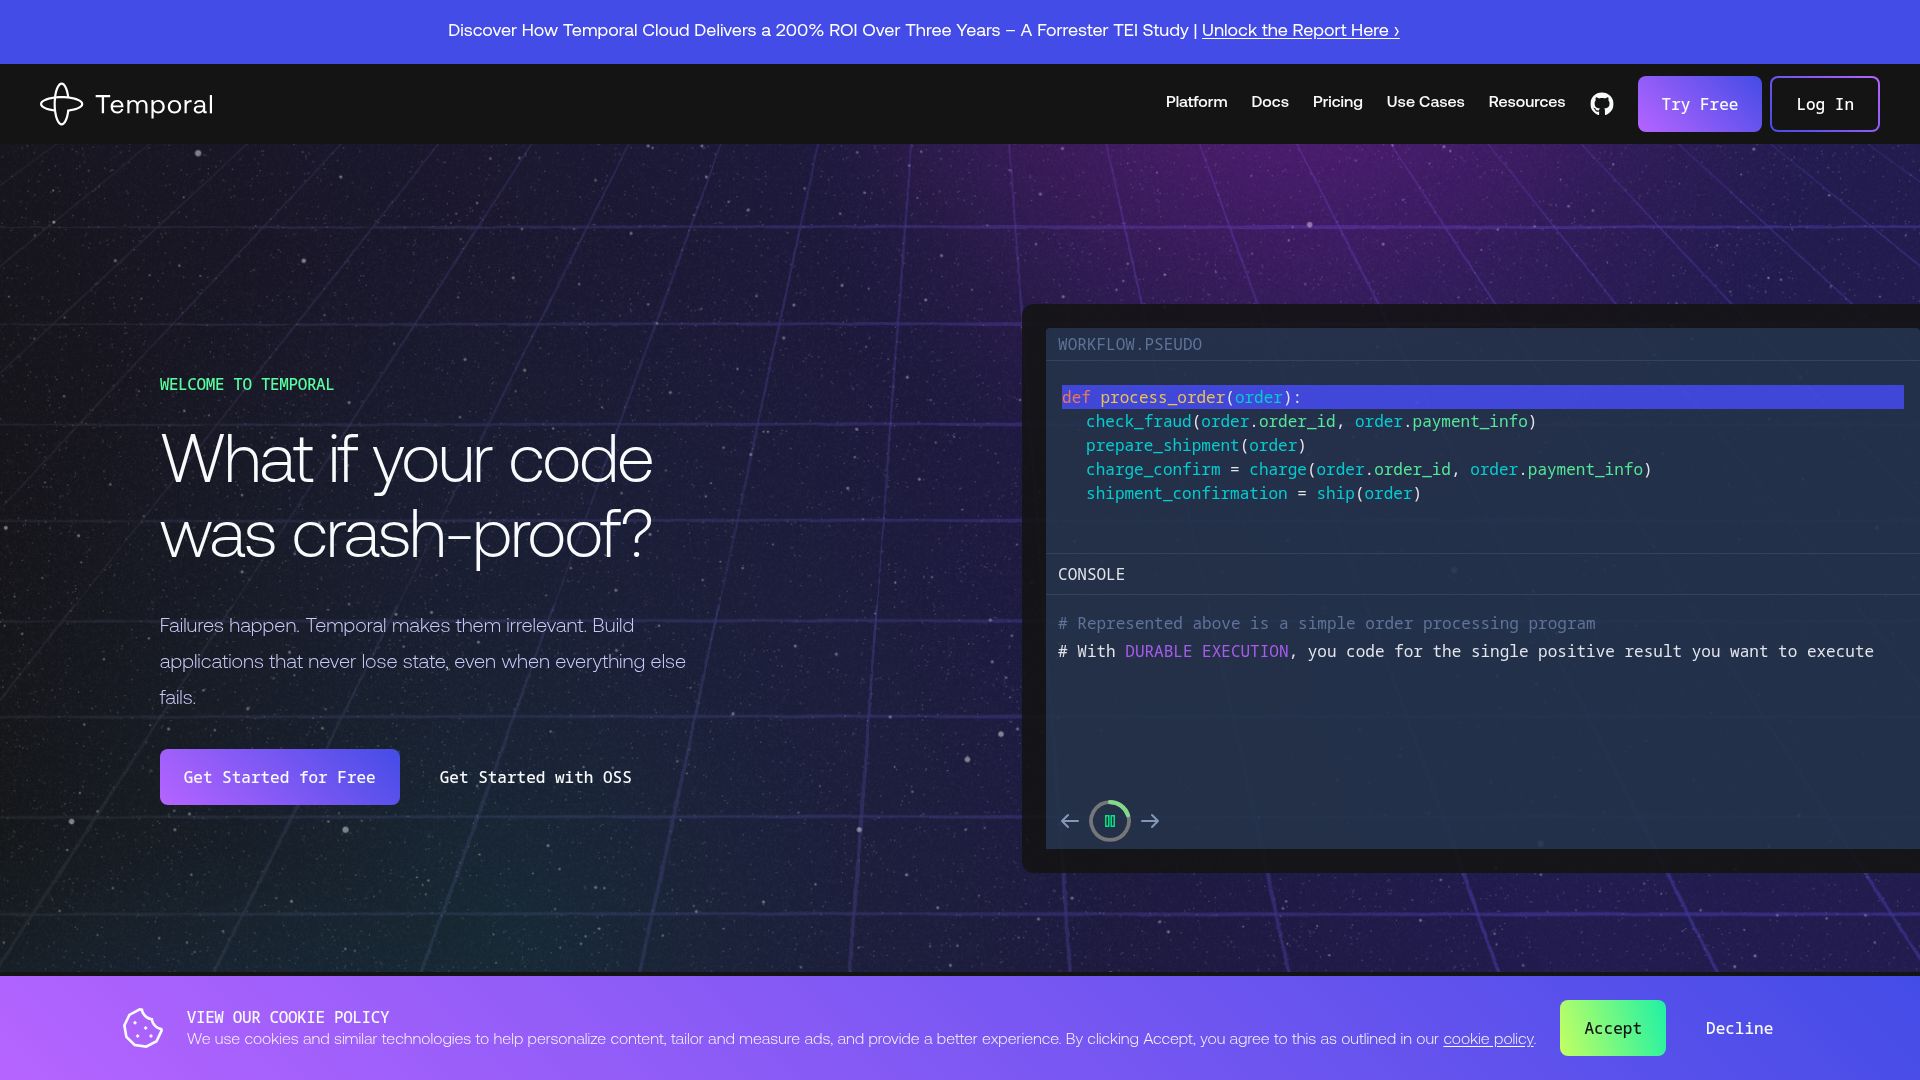Click the shipment_confirmation code line
This screenshot has height=1080, width=1920.
click(1253, 493)
